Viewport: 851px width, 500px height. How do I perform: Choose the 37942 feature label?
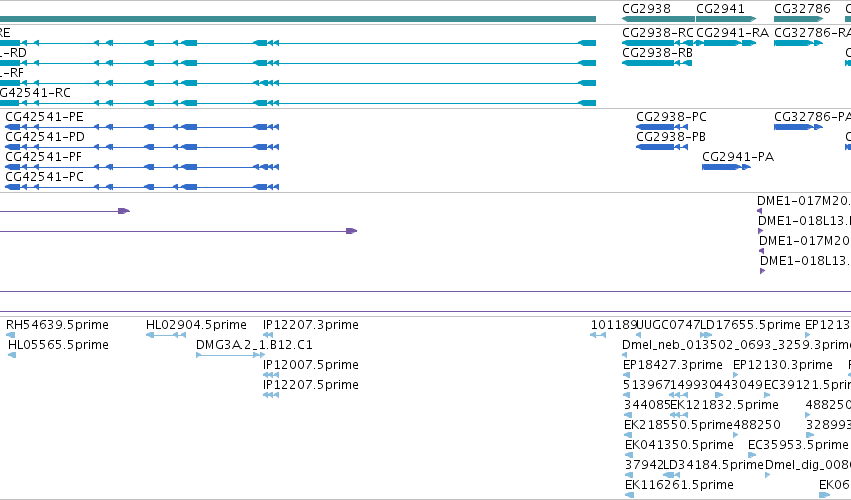tap(644, 465)
